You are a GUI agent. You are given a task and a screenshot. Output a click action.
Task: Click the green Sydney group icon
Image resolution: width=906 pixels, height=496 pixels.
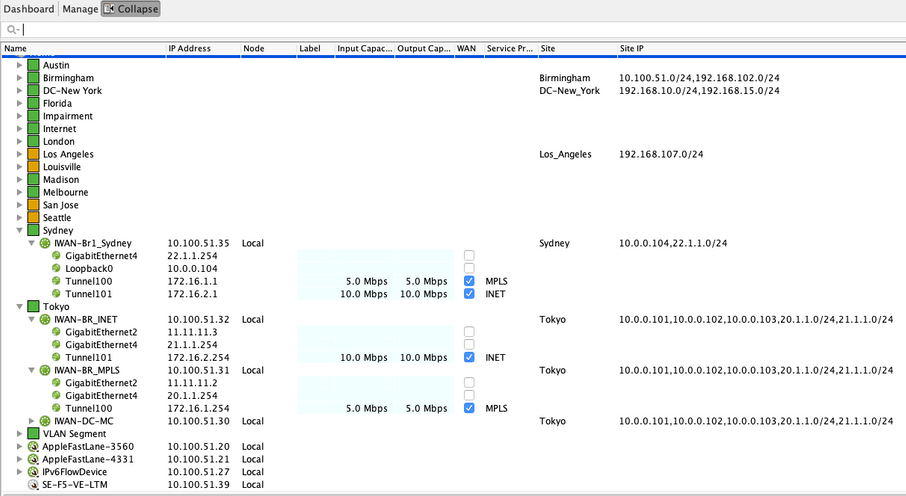pos(34,231)
